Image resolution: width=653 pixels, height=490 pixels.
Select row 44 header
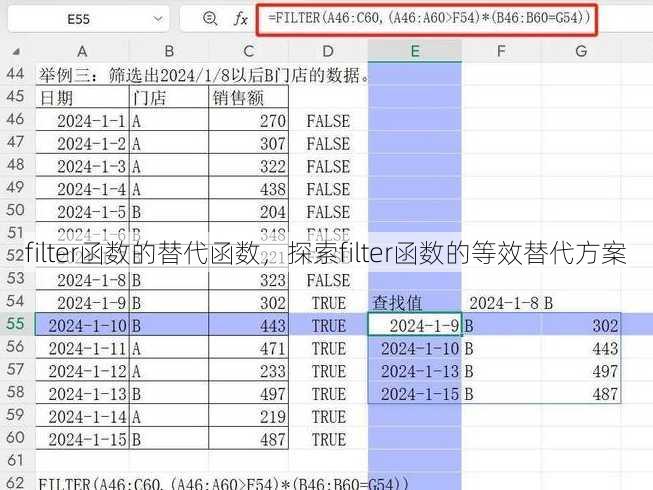coord(16,74)
